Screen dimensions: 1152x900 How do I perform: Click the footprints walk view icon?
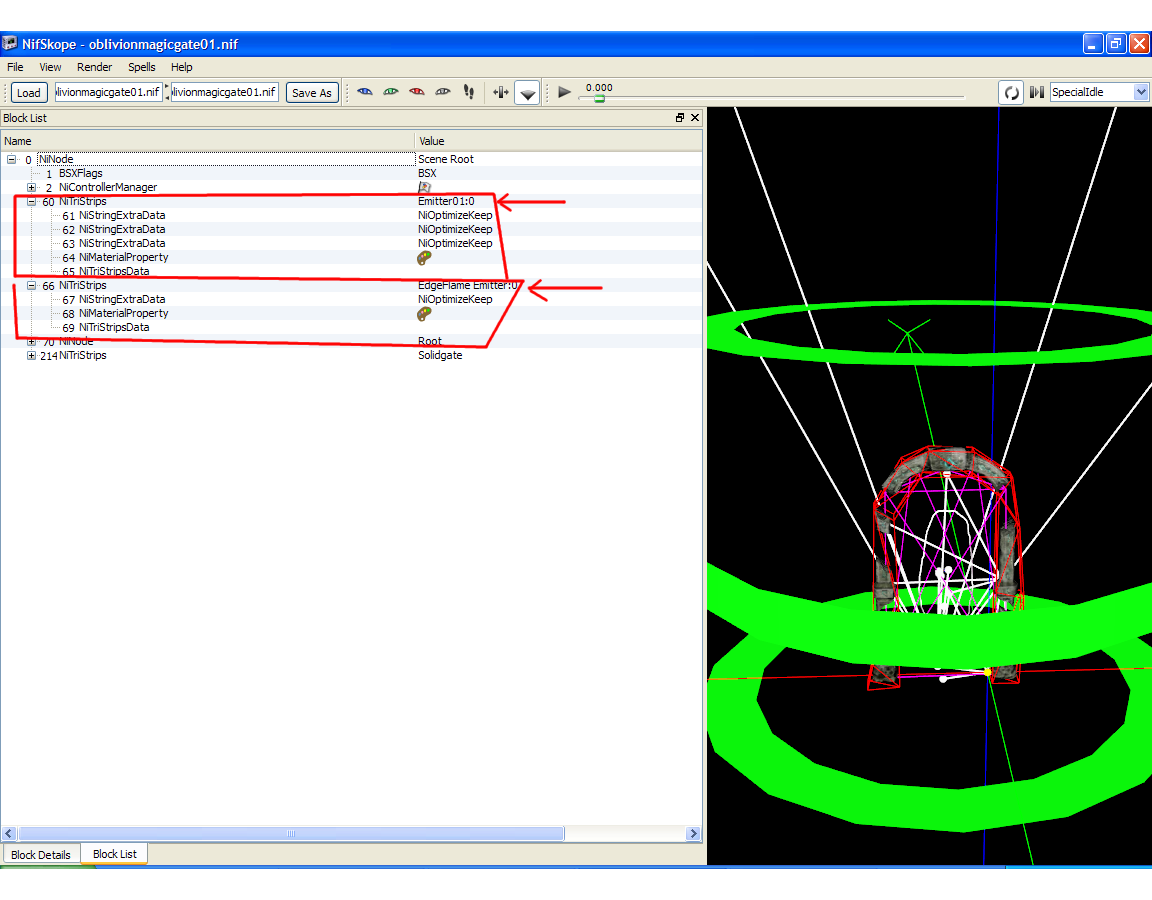pos(469,92)
